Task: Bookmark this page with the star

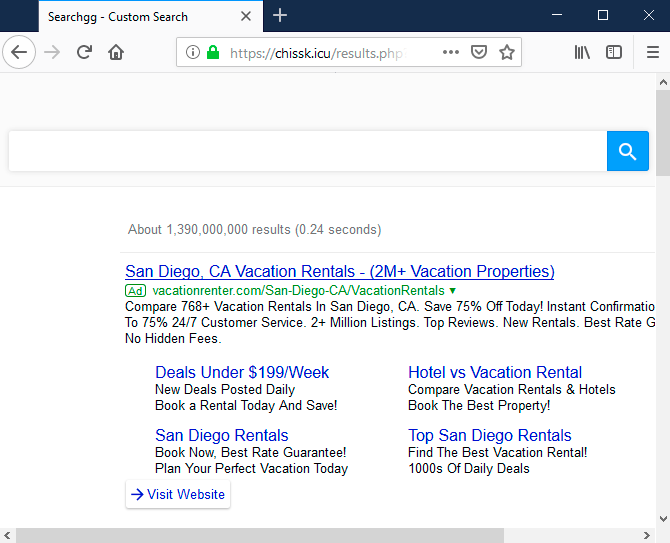Action: (x=507, y=52)
